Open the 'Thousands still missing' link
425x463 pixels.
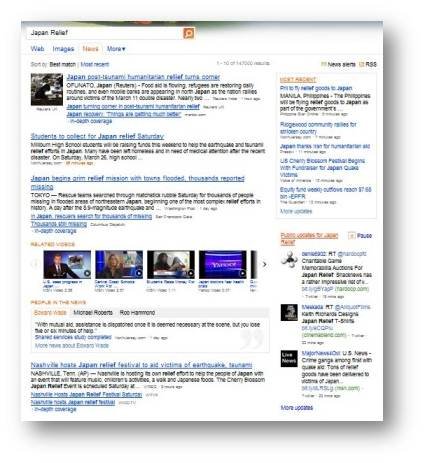59,224
